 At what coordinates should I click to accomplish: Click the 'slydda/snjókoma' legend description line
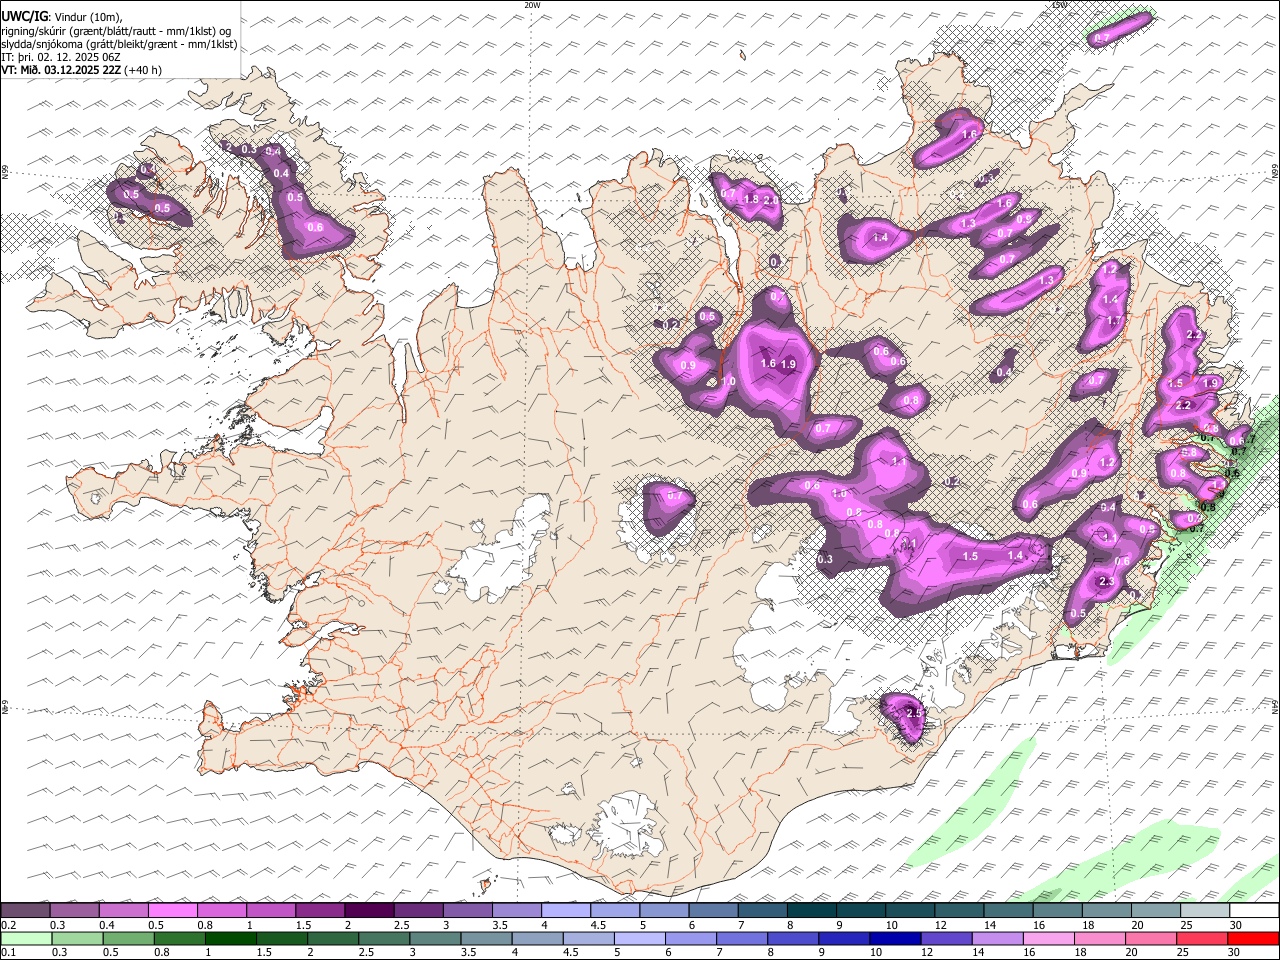[119, 44]
